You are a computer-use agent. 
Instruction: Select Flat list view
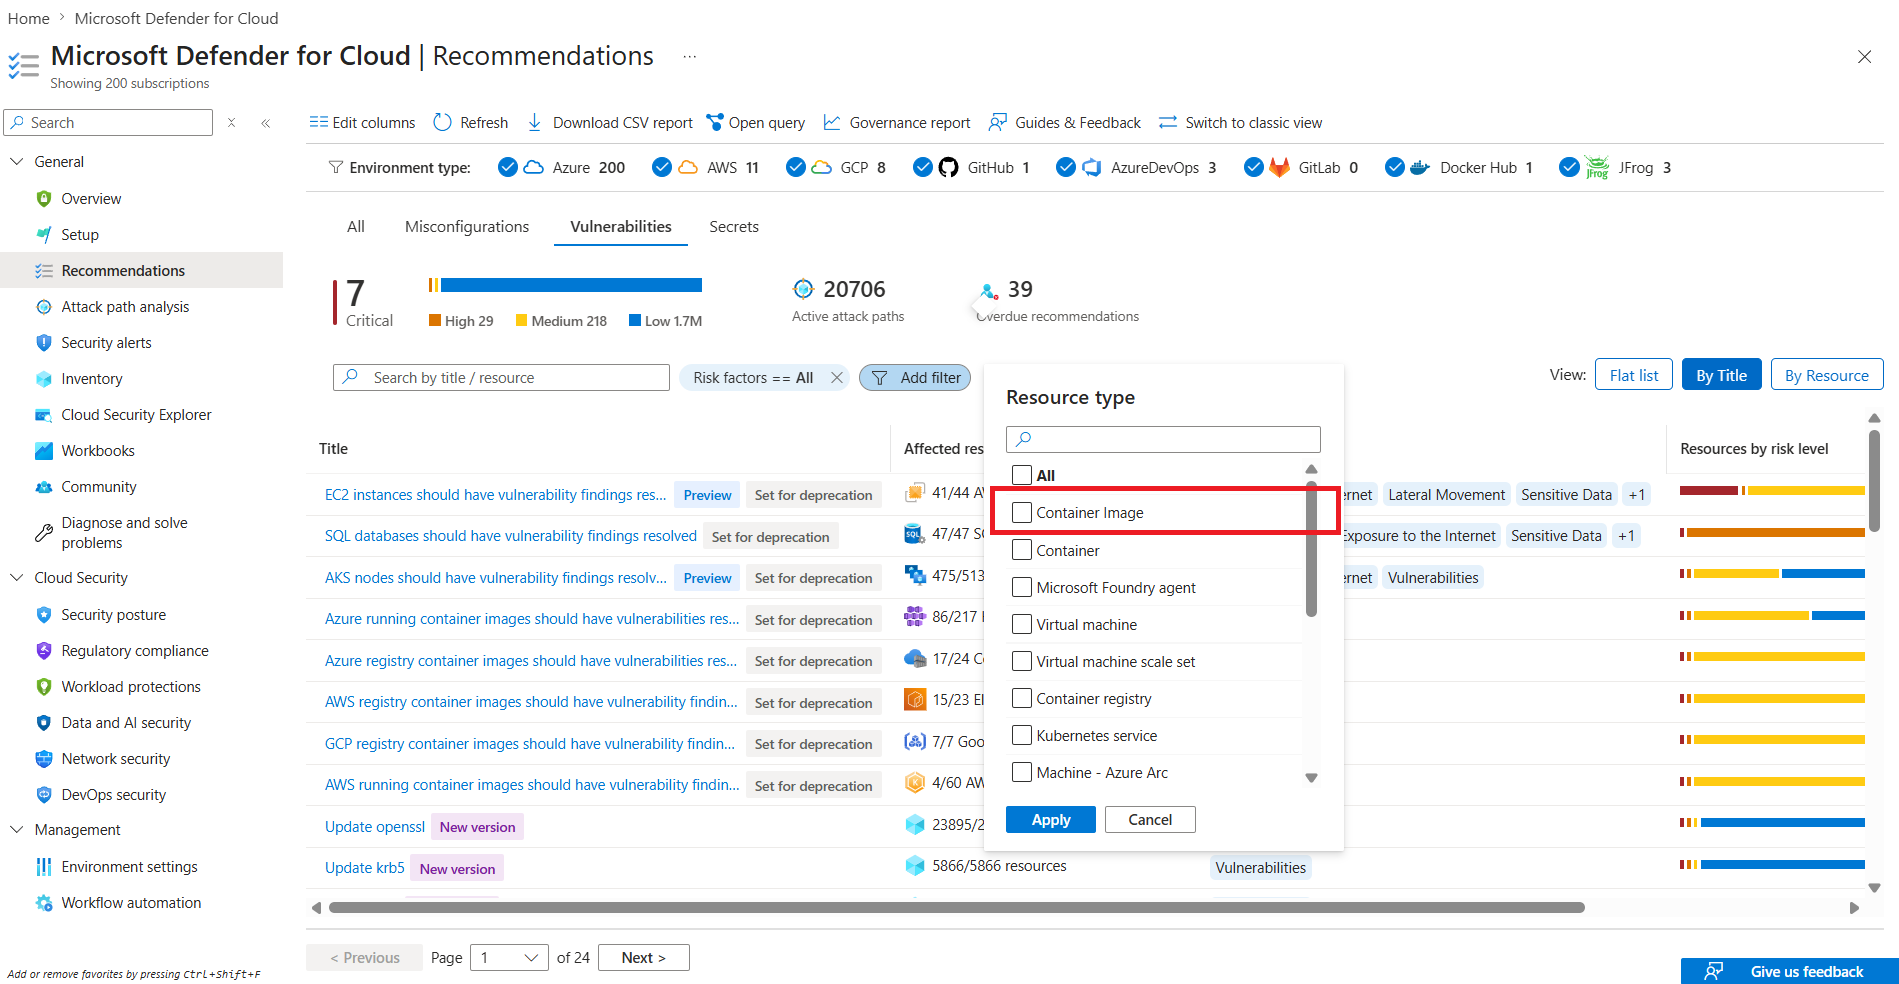1634,375
